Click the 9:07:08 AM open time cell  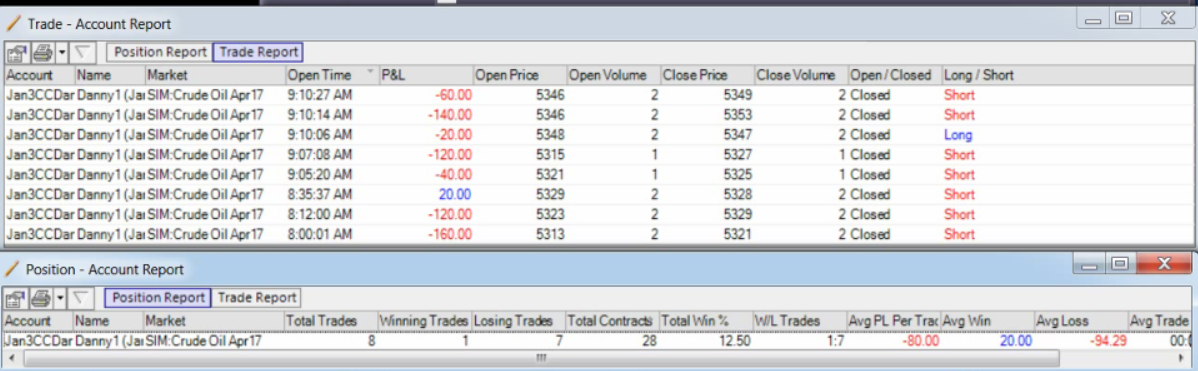click(x=320, y=154)
